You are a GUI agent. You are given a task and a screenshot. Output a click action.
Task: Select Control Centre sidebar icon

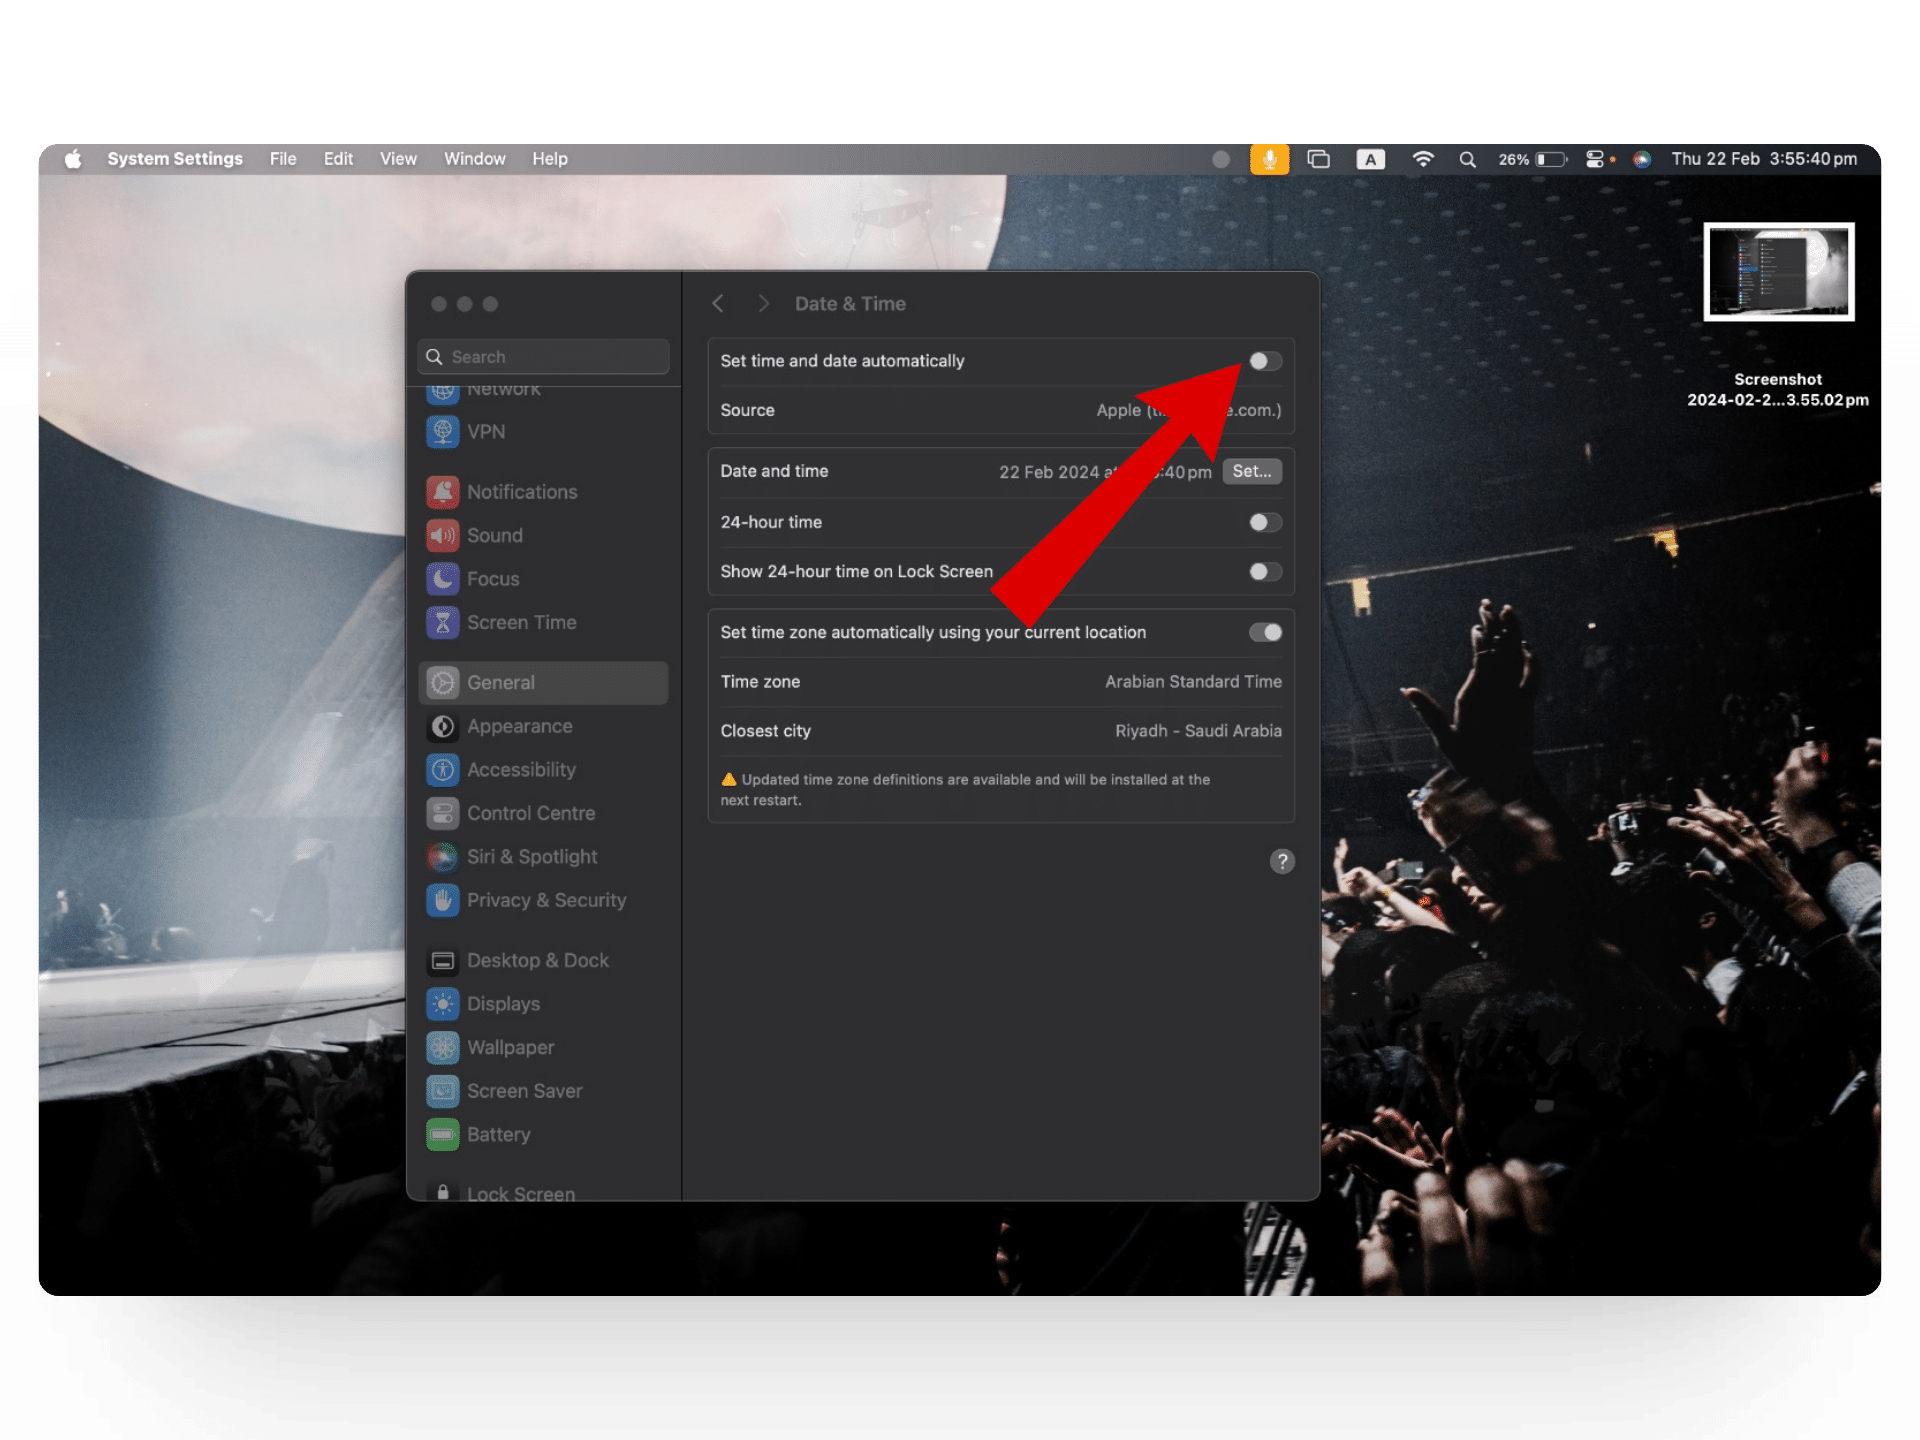click(x=443, y=814)
